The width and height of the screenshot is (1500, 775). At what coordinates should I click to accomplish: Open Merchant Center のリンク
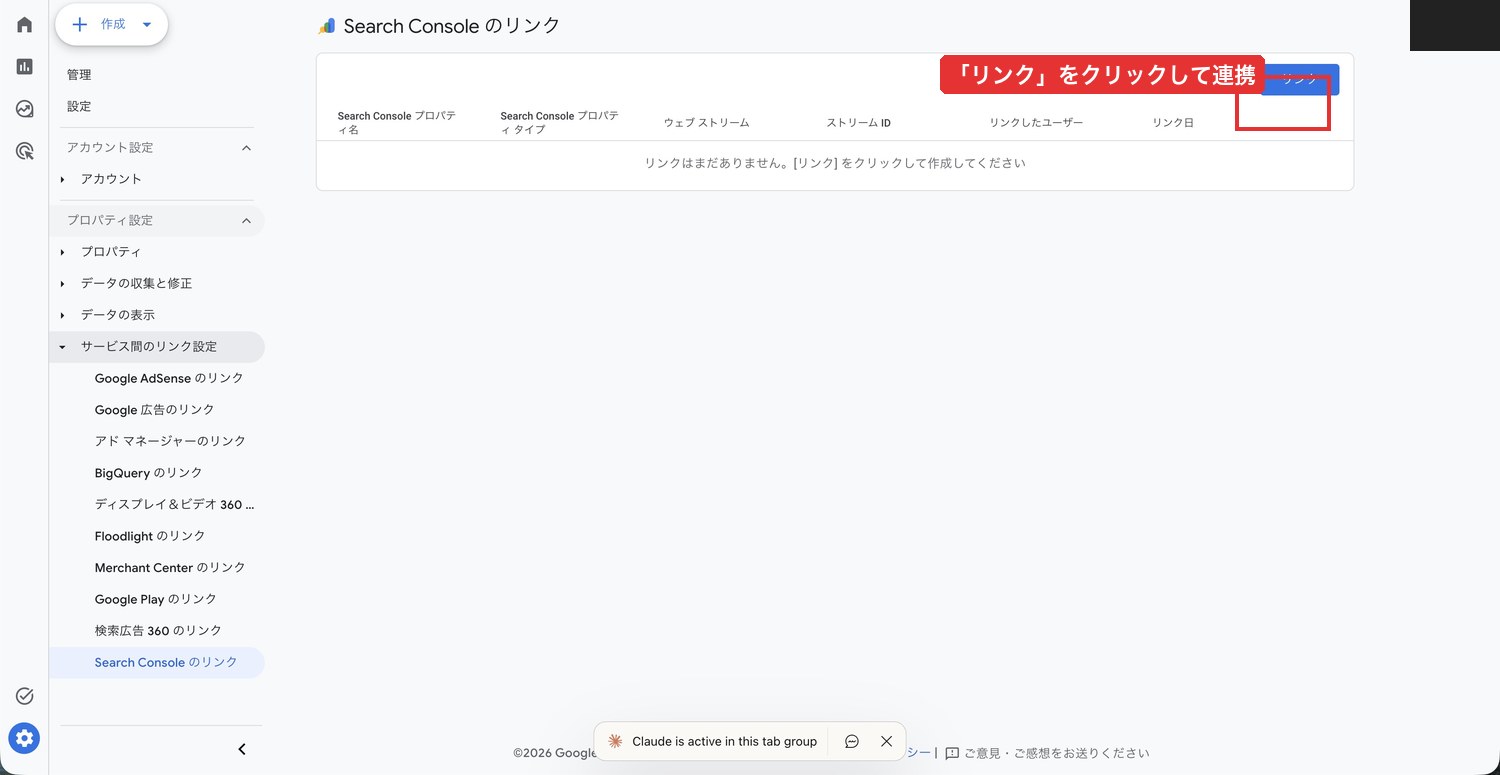[x=170, y=567]
